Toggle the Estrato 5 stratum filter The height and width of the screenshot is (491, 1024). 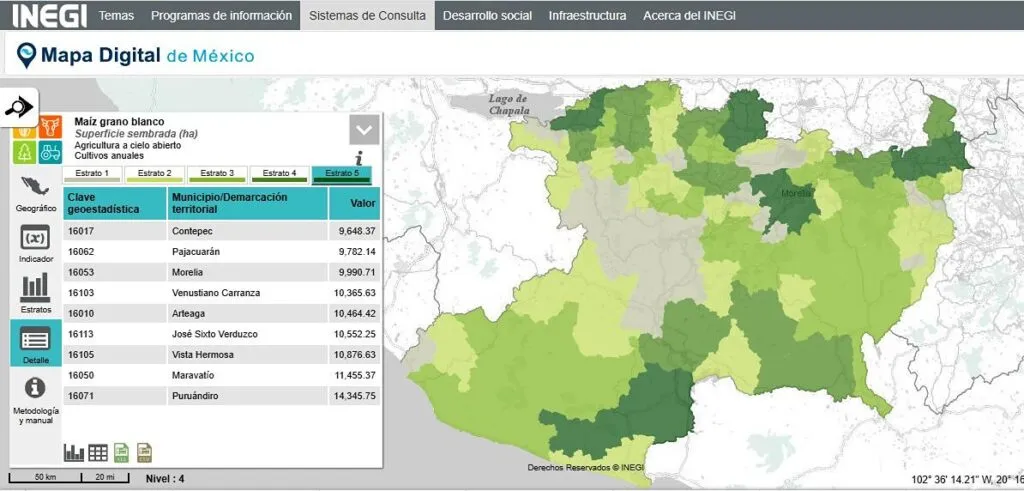click(341, 174)
